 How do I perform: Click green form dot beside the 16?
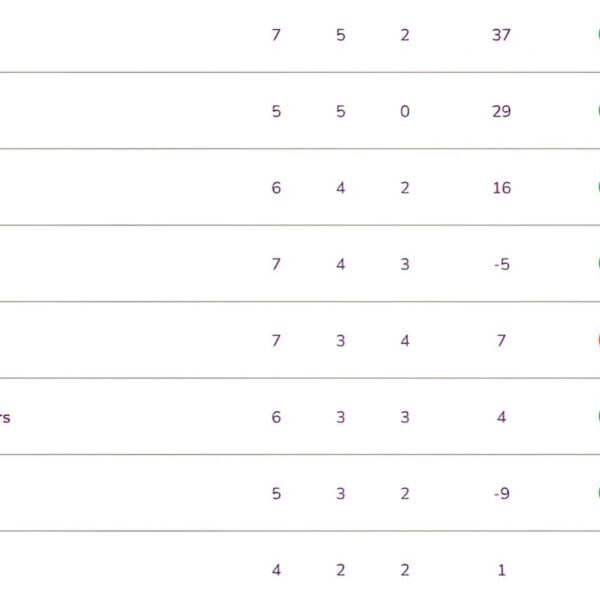point(597,188)
